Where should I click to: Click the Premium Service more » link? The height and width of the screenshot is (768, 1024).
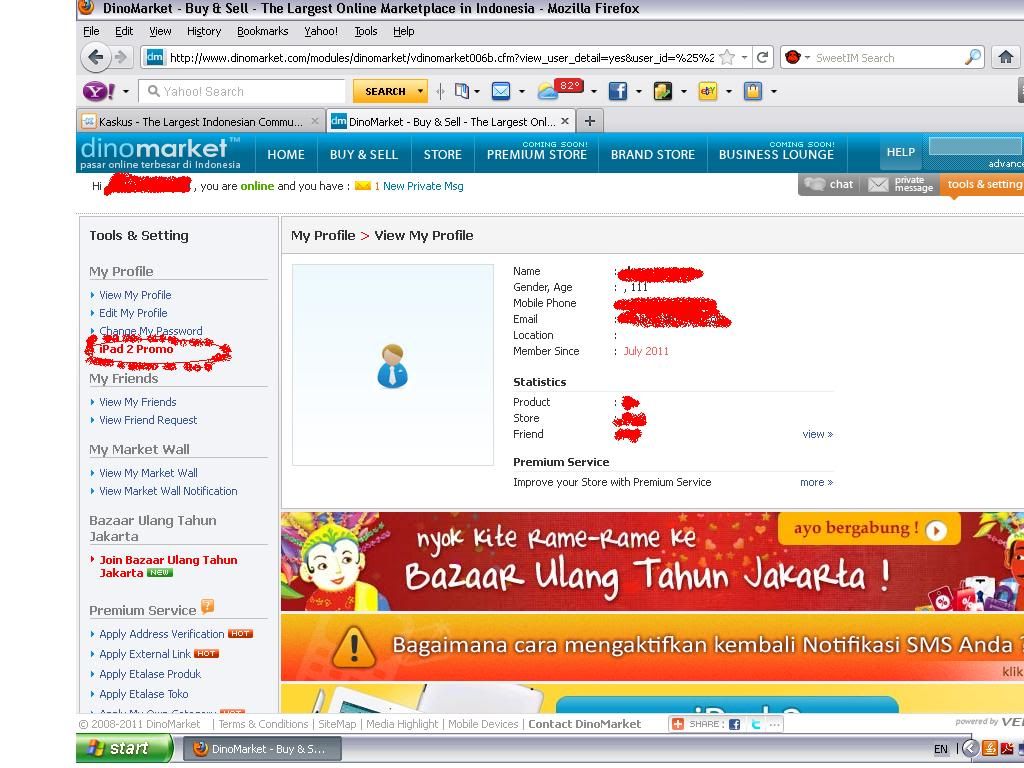click(x=816, y=483)
